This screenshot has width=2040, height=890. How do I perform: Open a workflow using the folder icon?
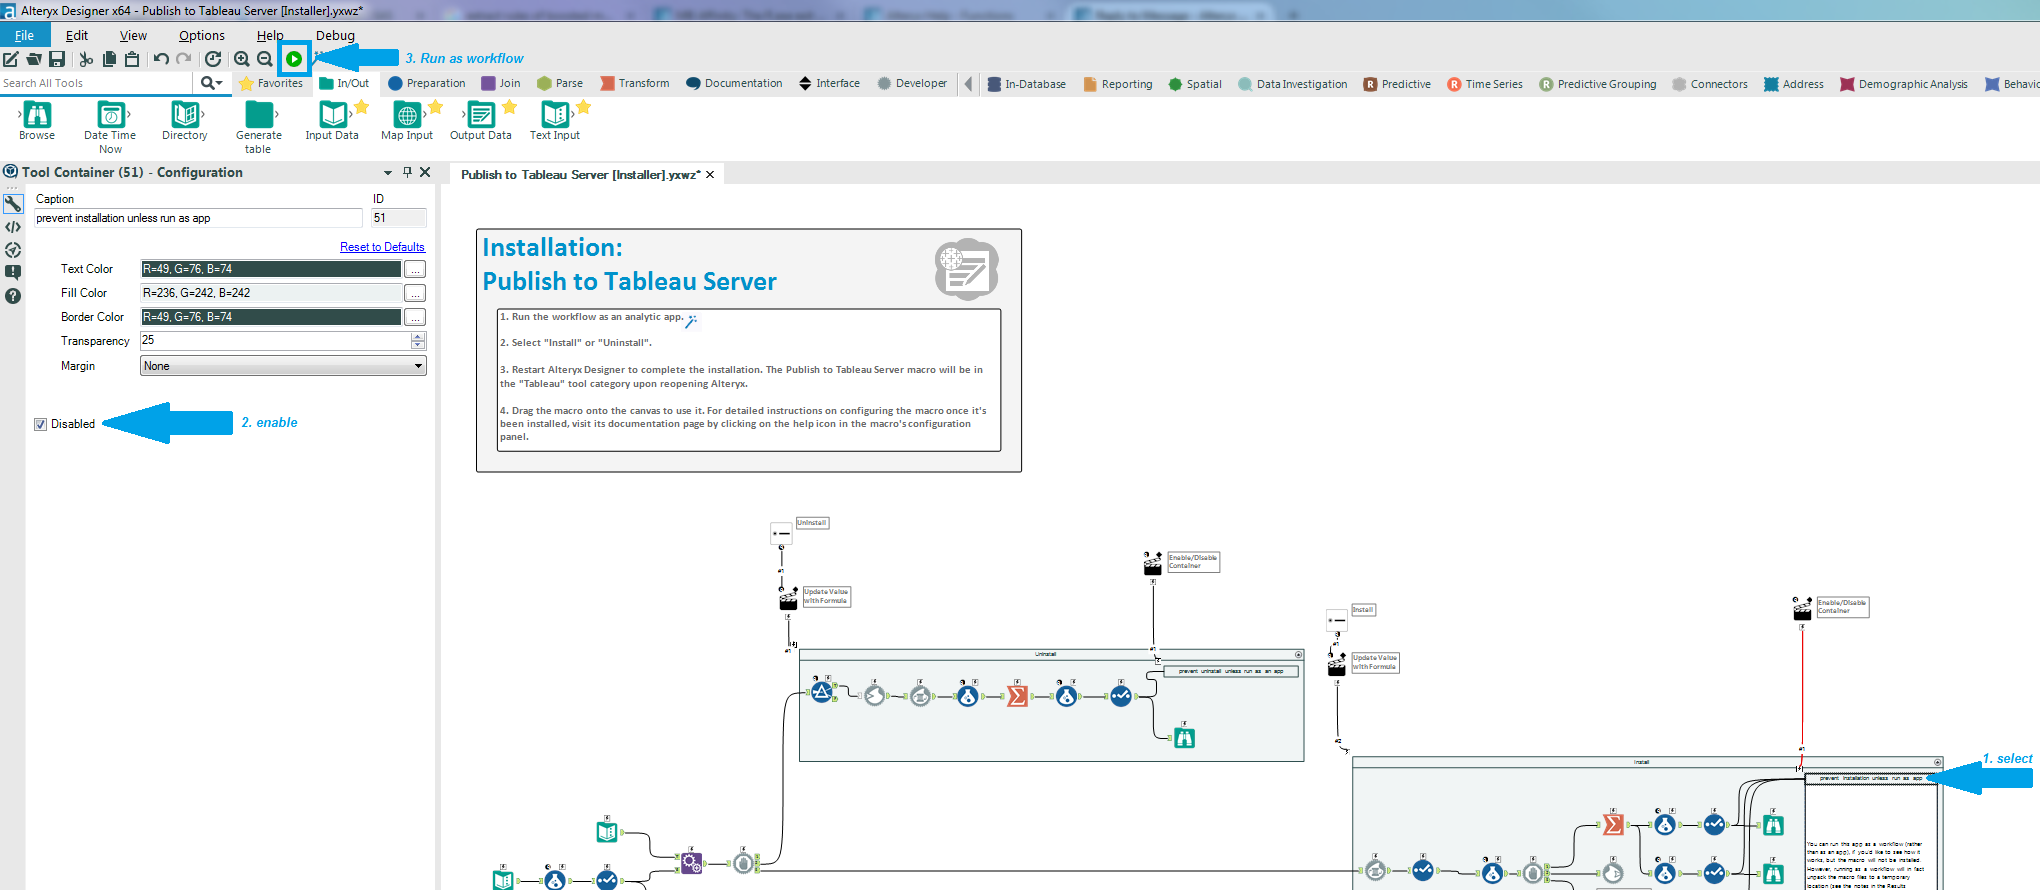point(34,59)
